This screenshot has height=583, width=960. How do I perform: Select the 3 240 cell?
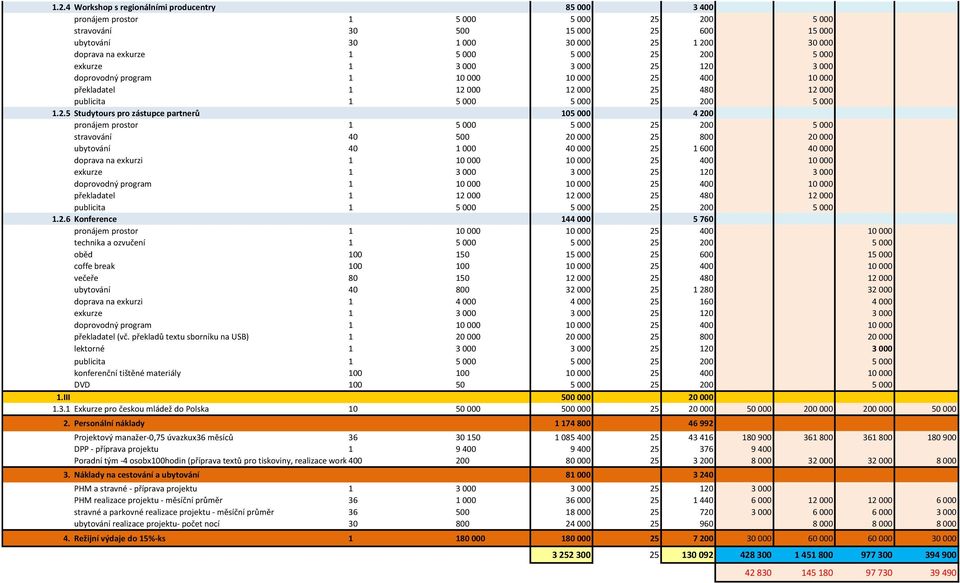701,475
